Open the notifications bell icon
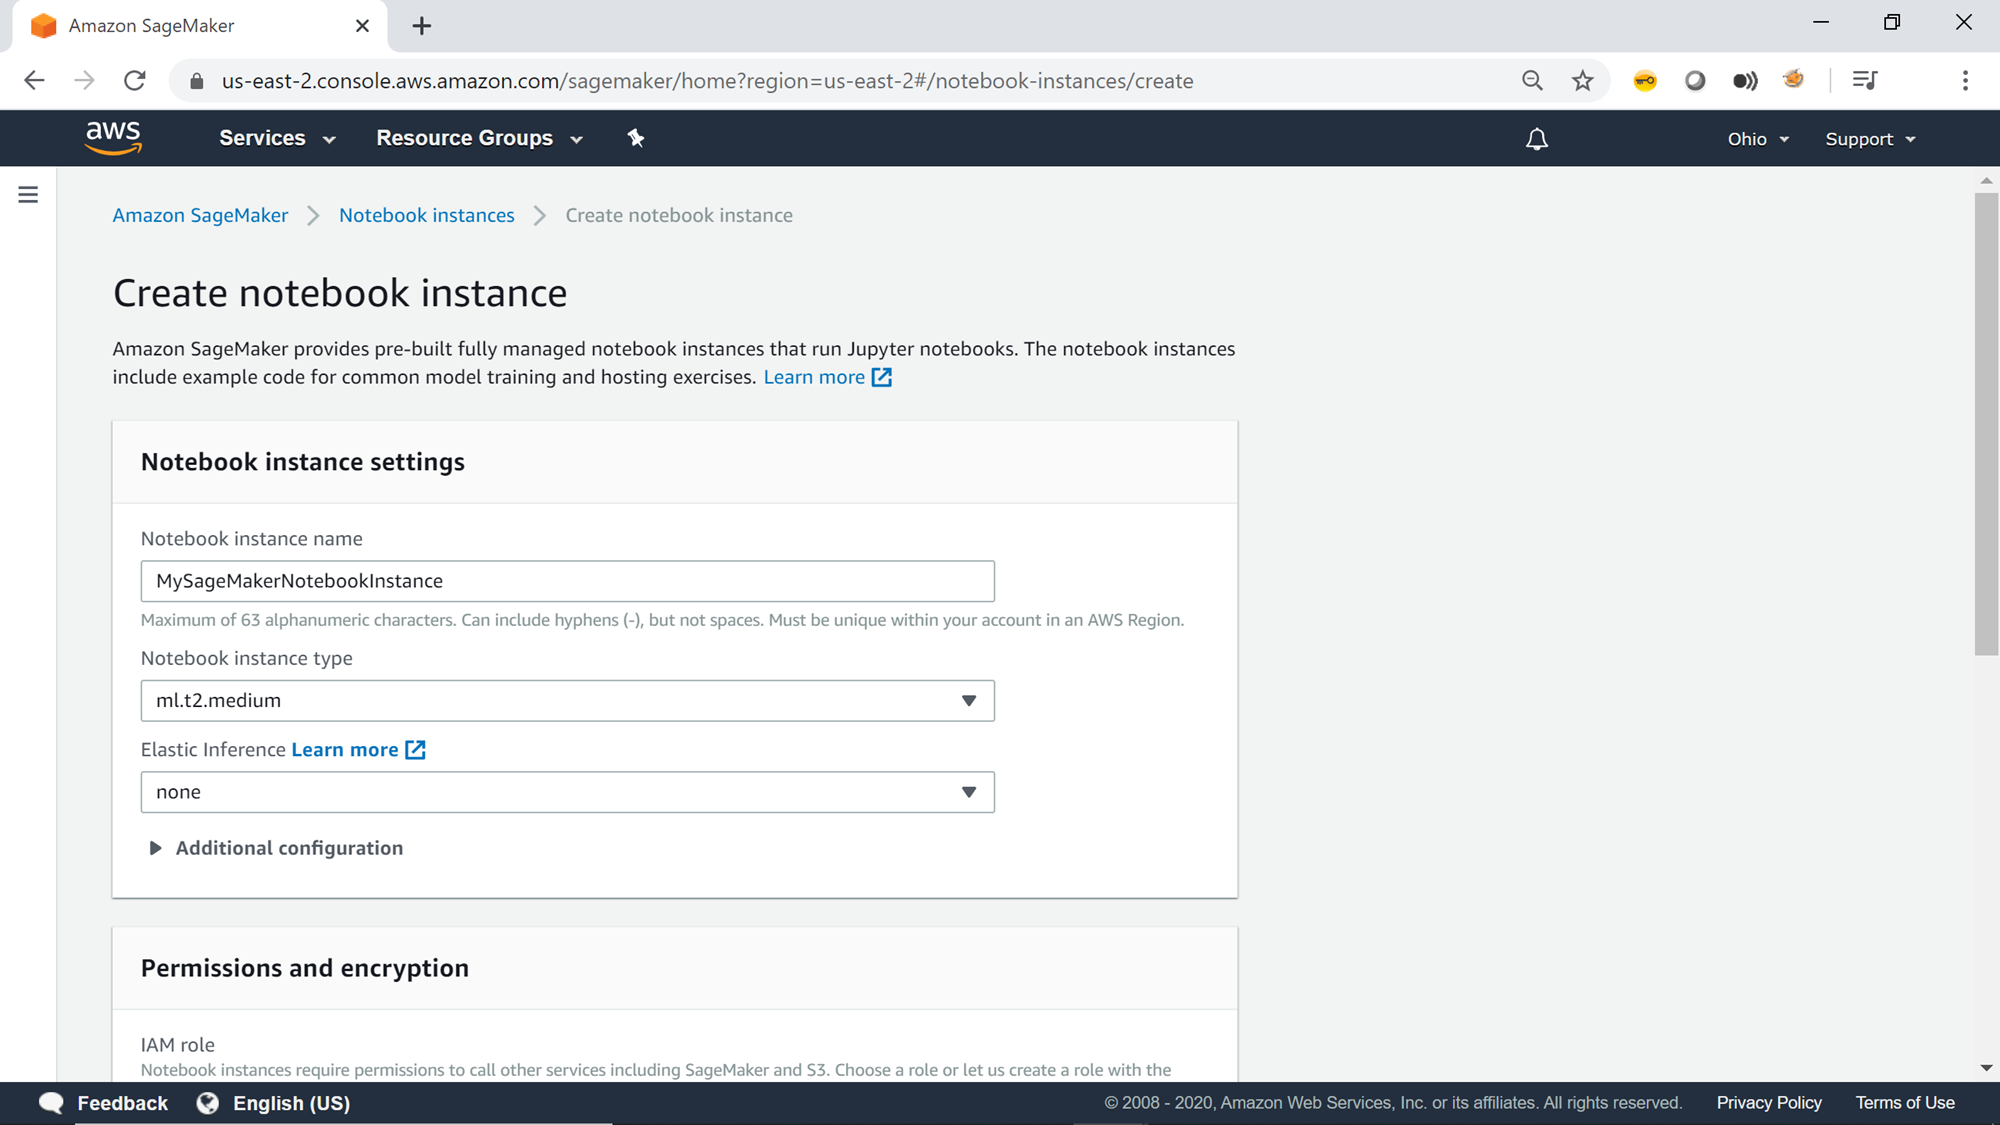Viewport: 2000px width, 1125px height. click(x=1537, y=139)
